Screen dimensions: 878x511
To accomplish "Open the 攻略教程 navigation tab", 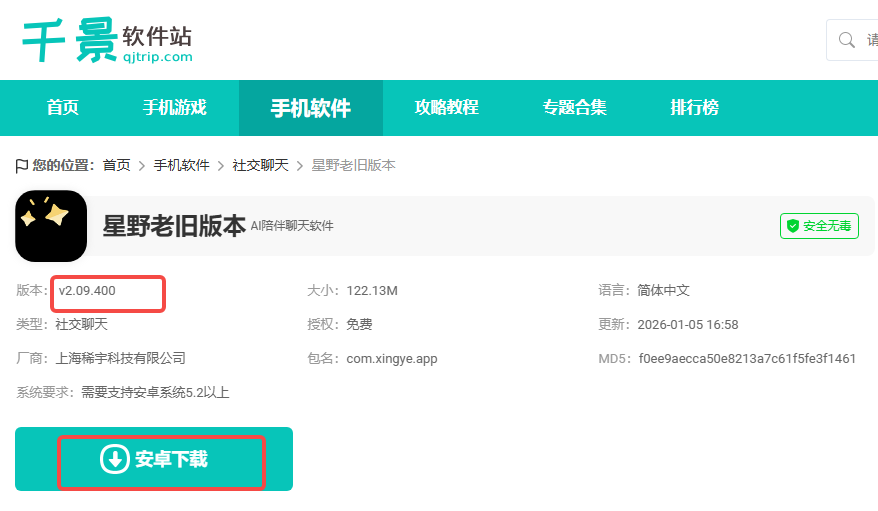I will point(446,108).
